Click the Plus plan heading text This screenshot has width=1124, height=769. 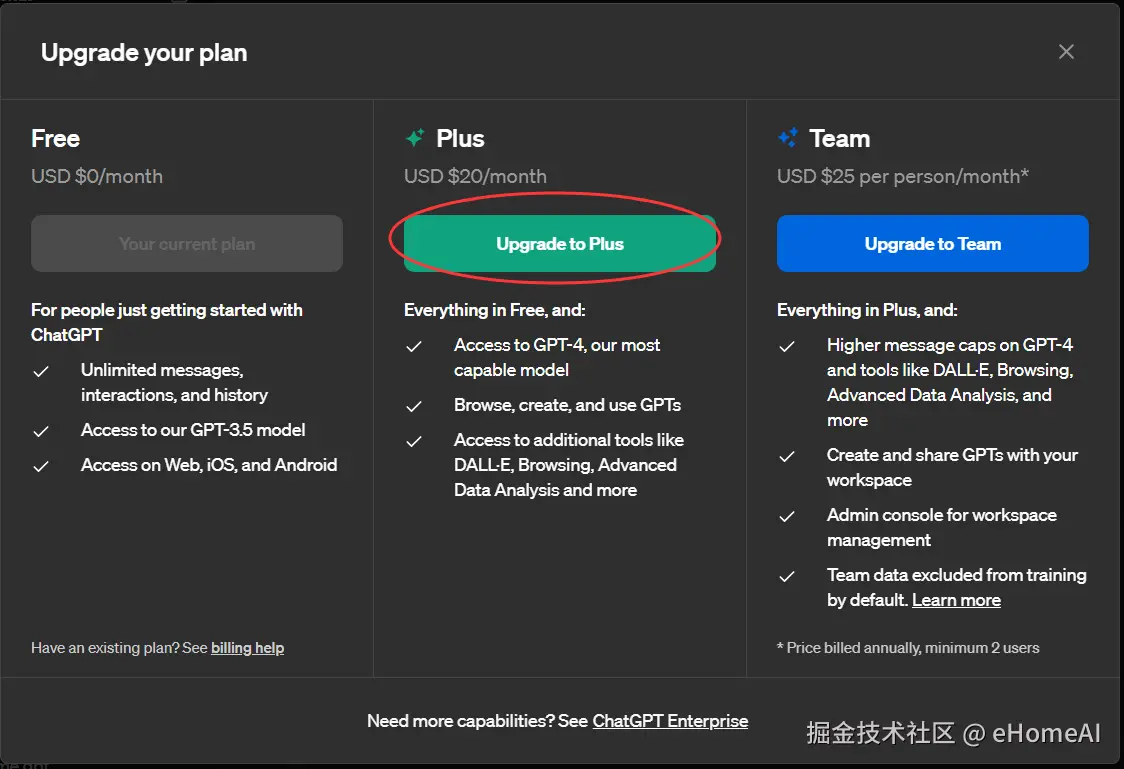pyautogui.click(x=460, y=138)
